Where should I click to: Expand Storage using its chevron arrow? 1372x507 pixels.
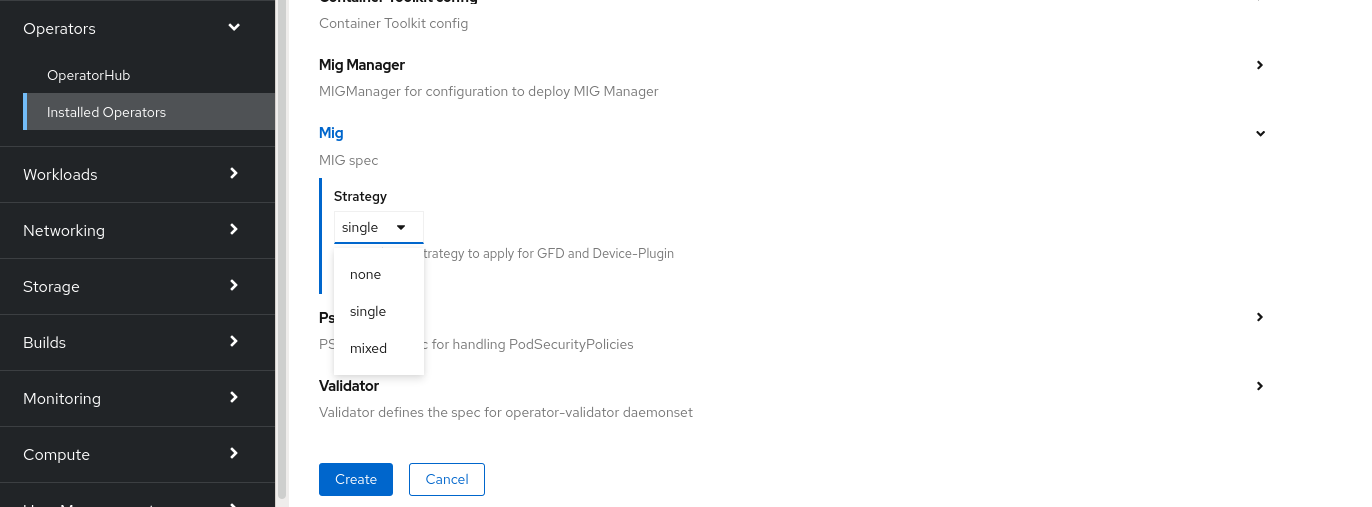click(234, 285)
